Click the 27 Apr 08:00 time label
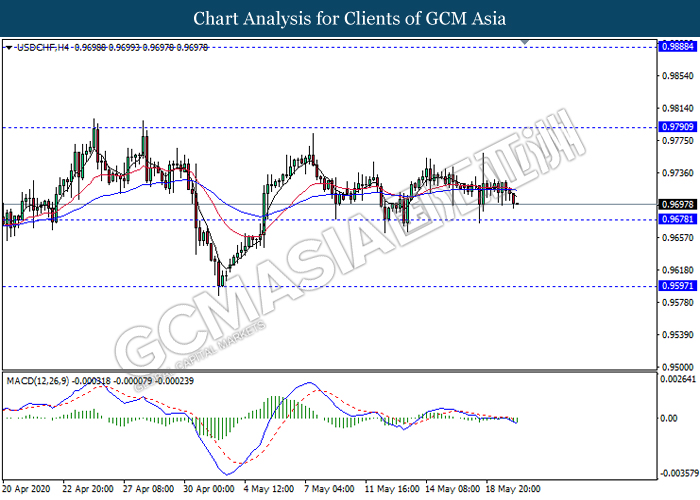The height and width of the screenshot is (500, 700). (148, 489)
